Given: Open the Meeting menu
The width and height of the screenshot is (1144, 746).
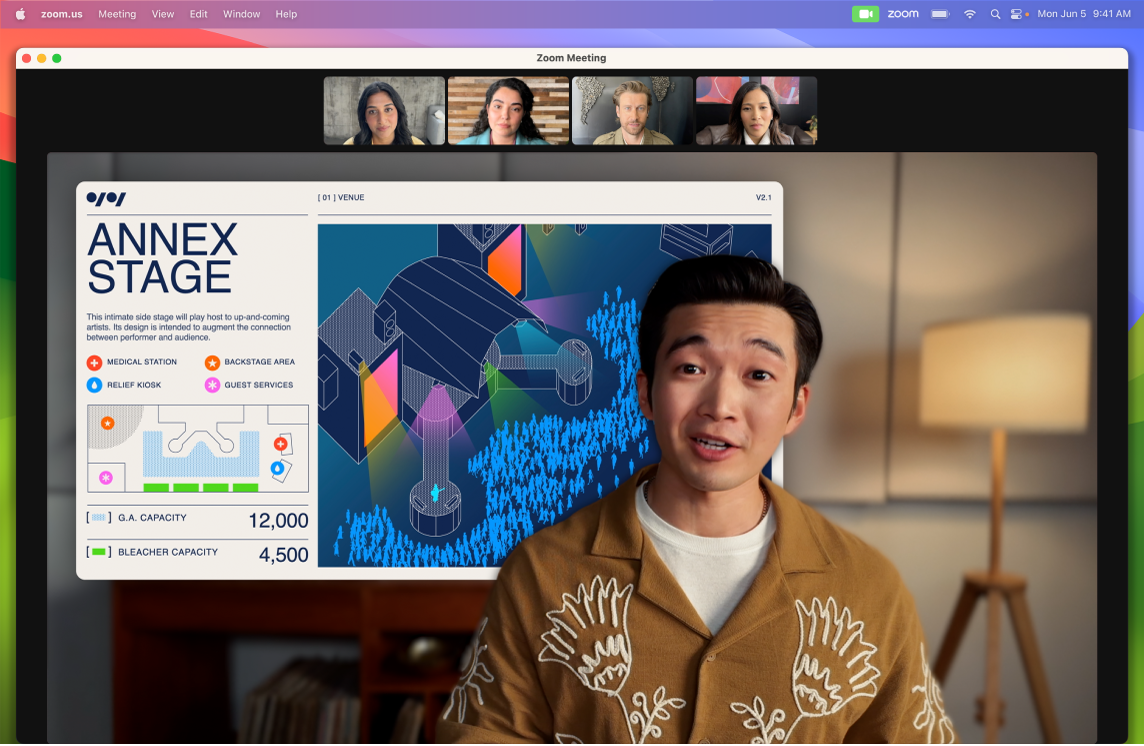Looking at the screenshot, I should [x=117, y=13].
